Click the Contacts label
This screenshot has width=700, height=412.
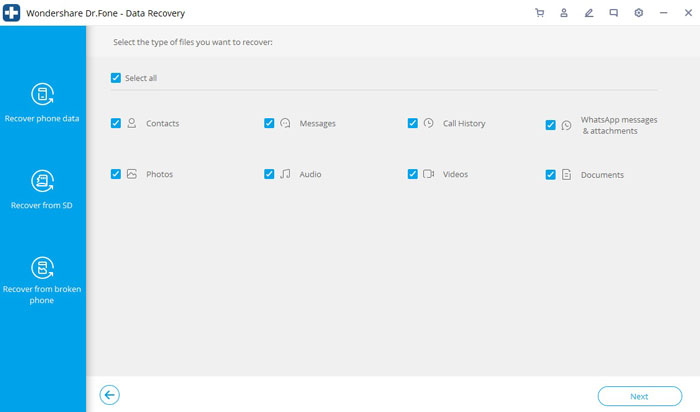click(162, 124)
